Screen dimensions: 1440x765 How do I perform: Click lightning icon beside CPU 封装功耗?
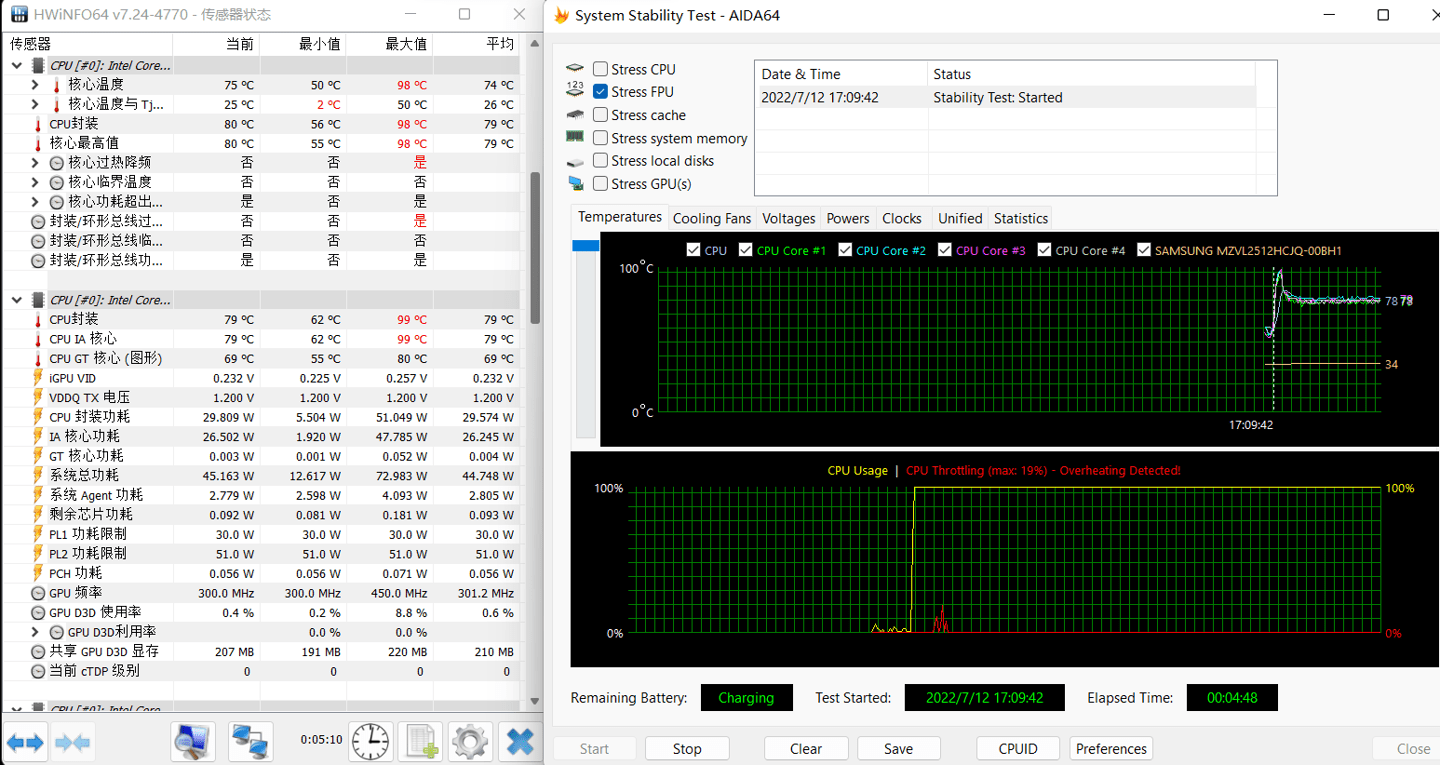tap(38, 417)
